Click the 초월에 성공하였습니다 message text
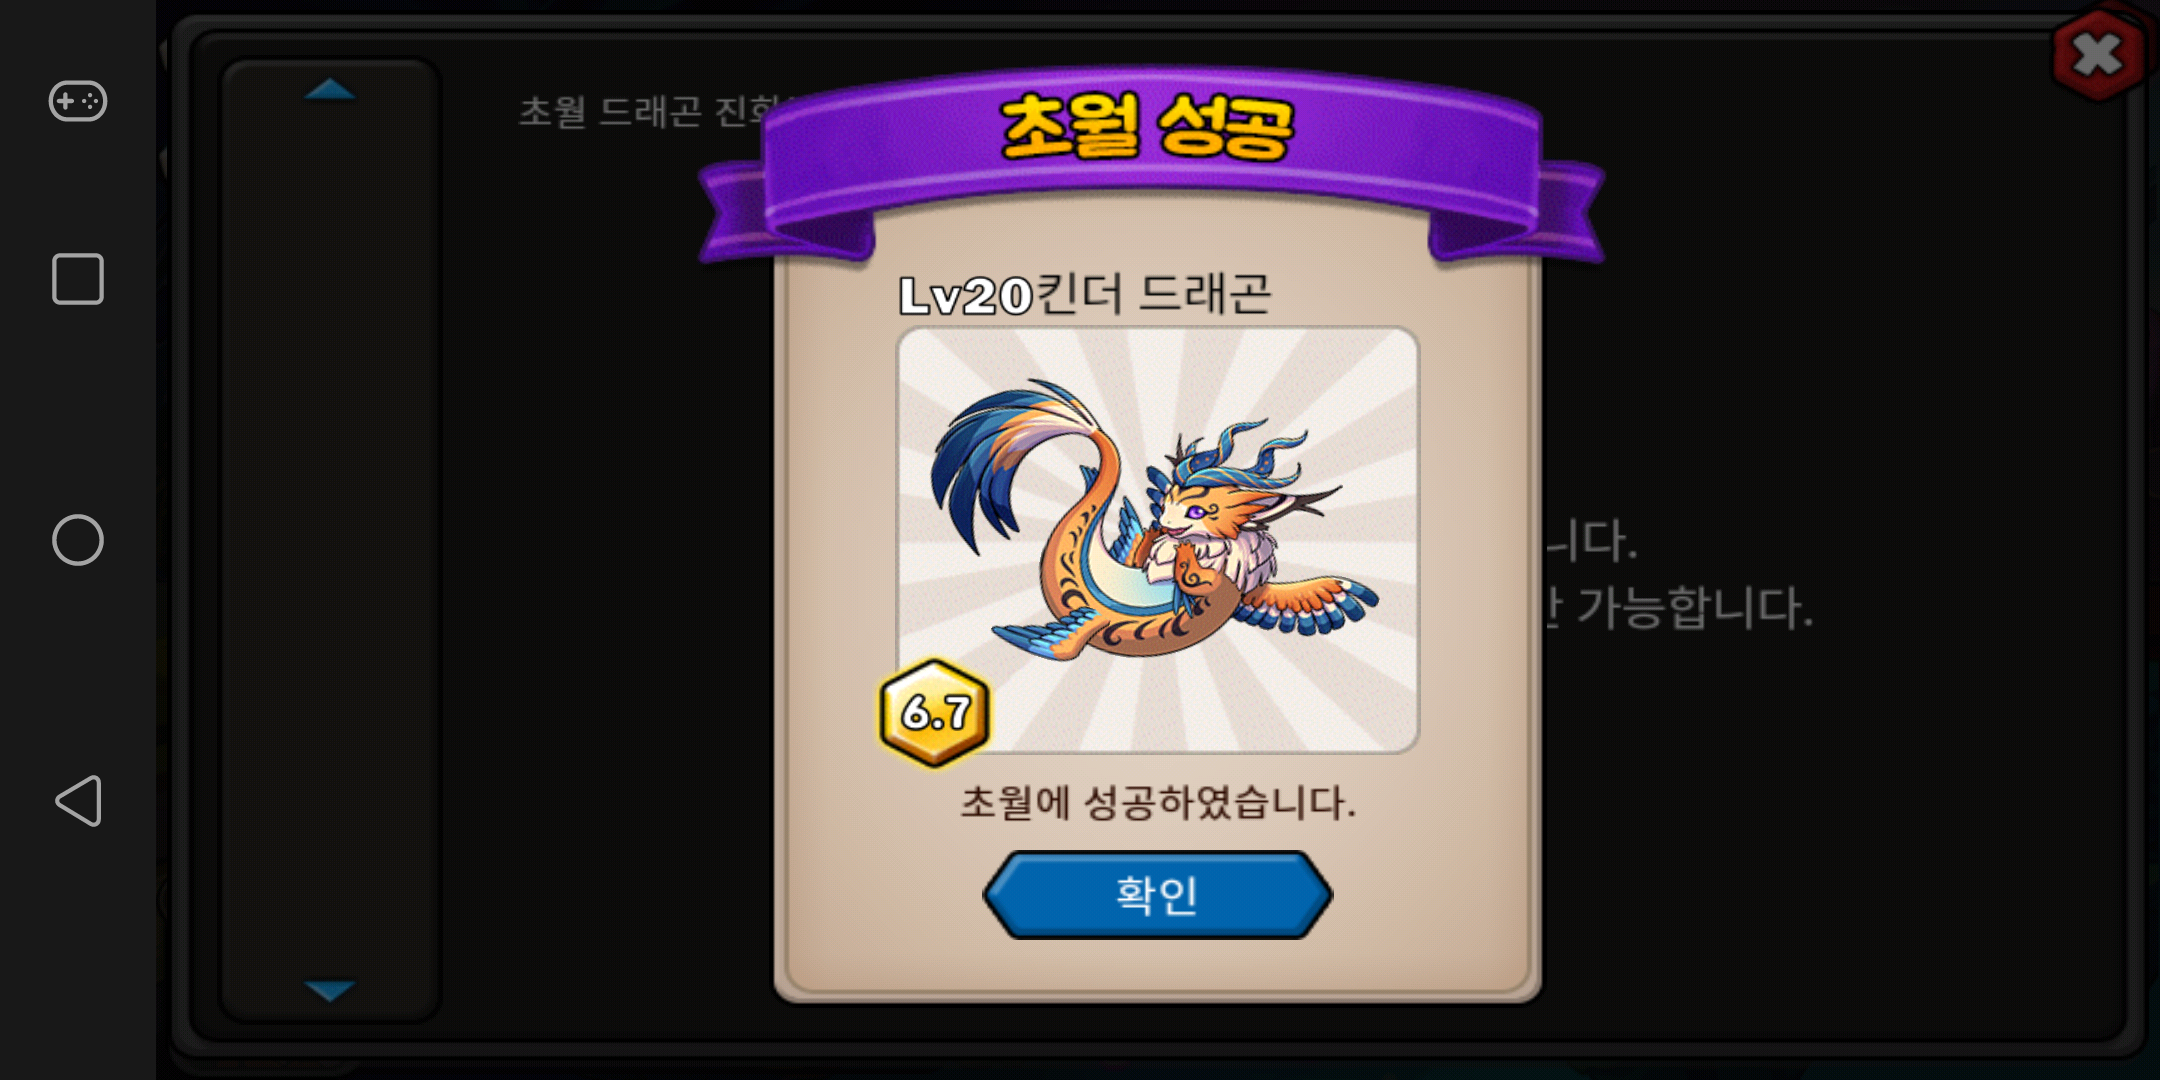 (1158, 803)
